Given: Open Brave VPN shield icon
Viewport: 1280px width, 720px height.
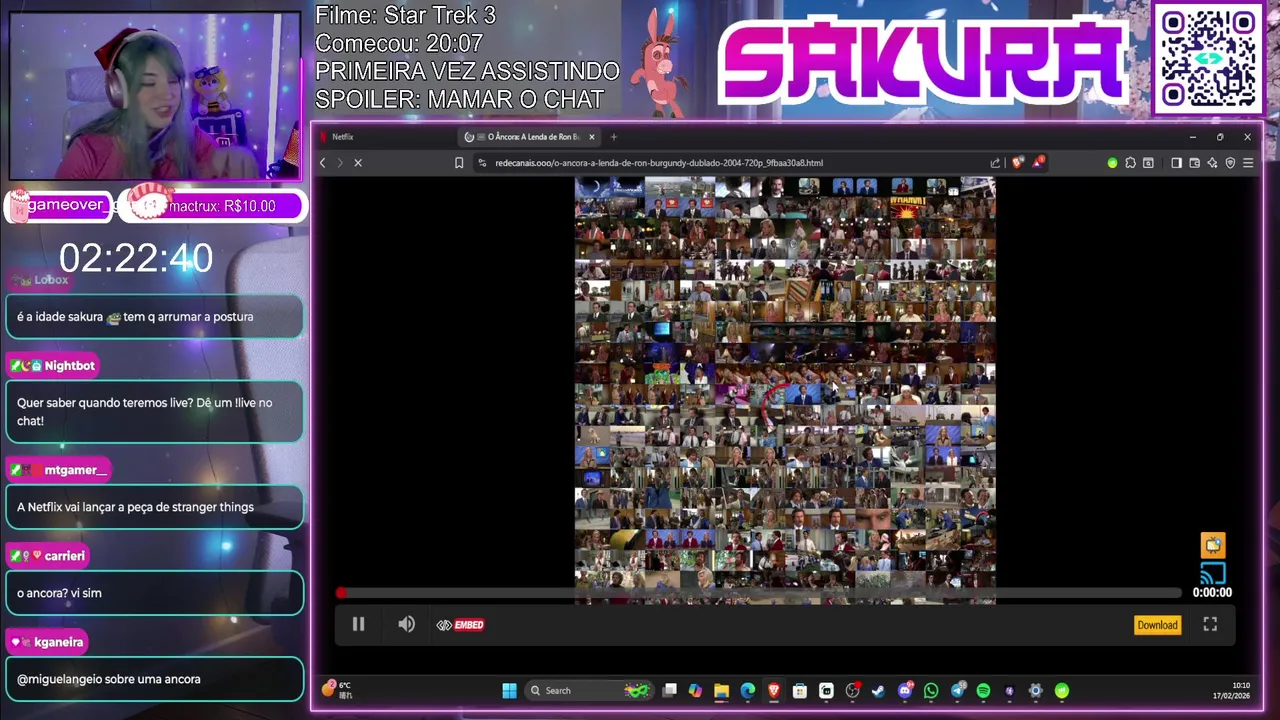Looking at the screenshot, I should pyautogui.click(x=1230, y=163).
